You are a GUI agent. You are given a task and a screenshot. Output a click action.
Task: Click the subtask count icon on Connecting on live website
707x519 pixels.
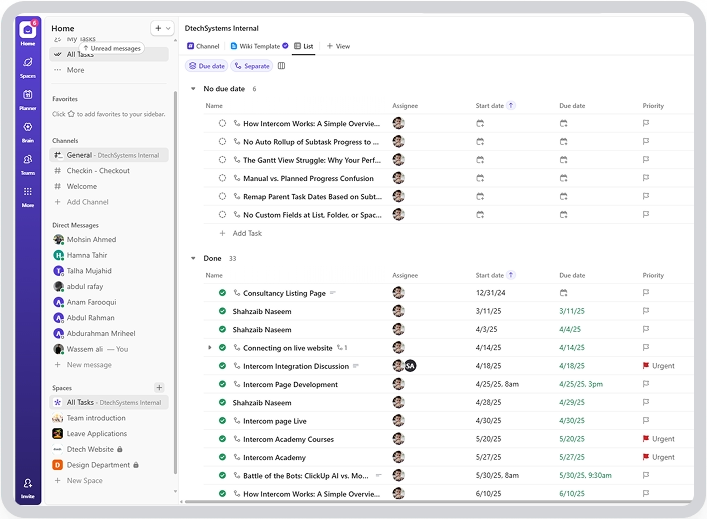click(342, 348)
